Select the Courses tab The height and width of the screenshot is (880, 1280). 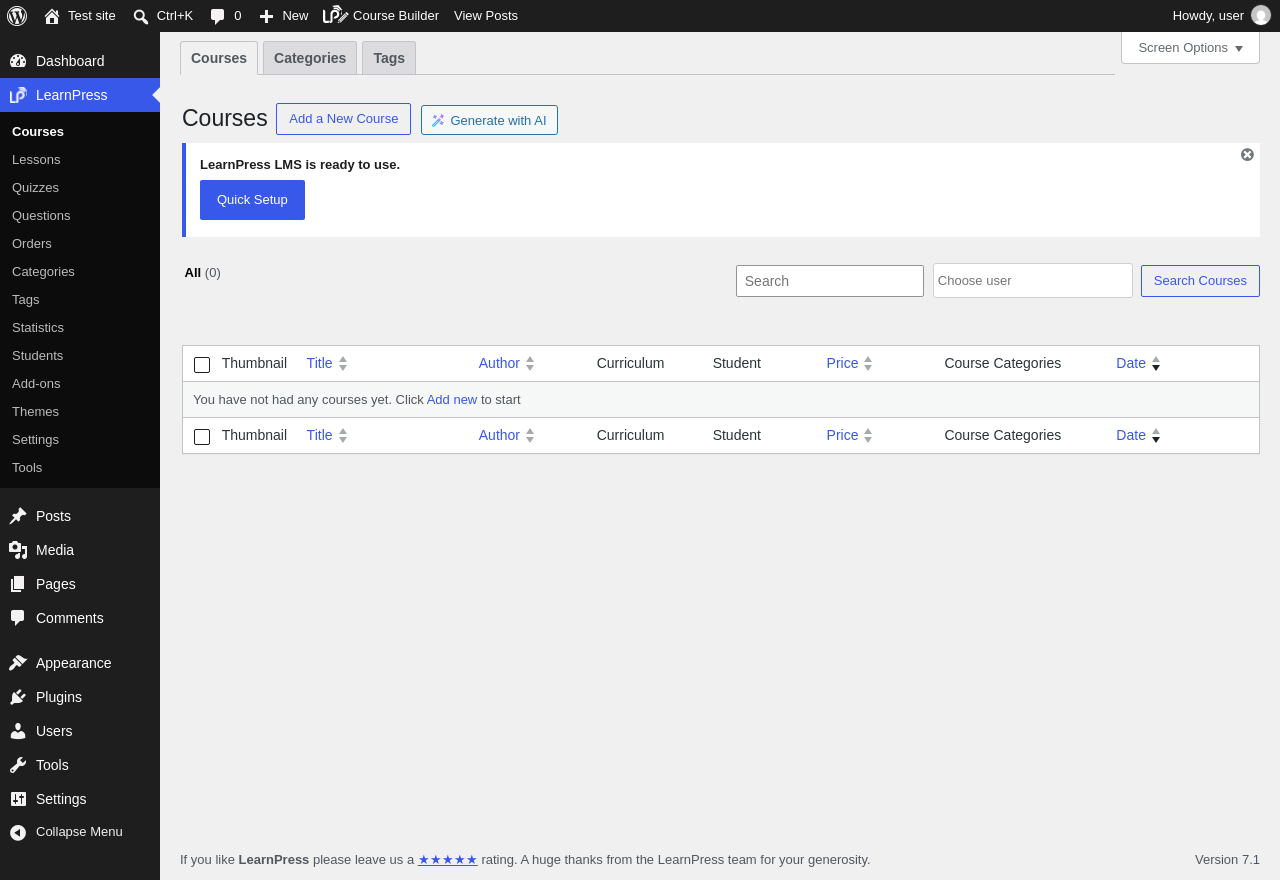pyautogui.click(x=219, y=58)
